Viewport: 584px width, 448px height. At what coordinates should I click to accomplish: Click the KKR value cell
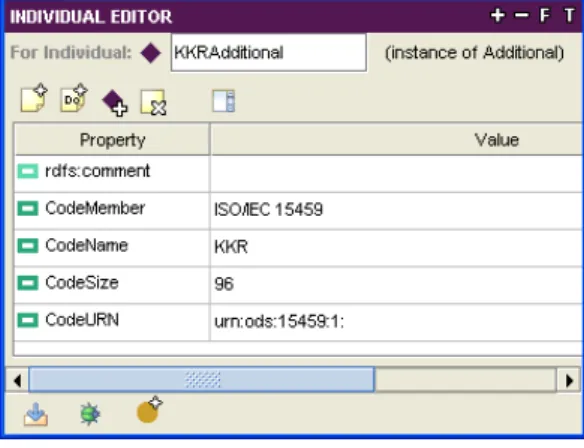(x=397, y=248)
